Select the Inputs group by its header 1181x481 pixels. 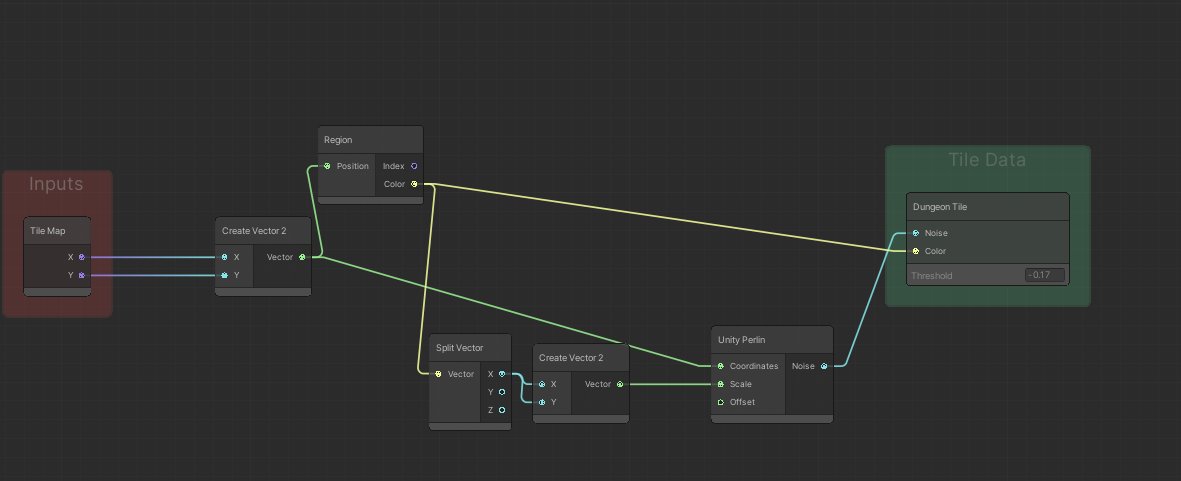point(56,184)
